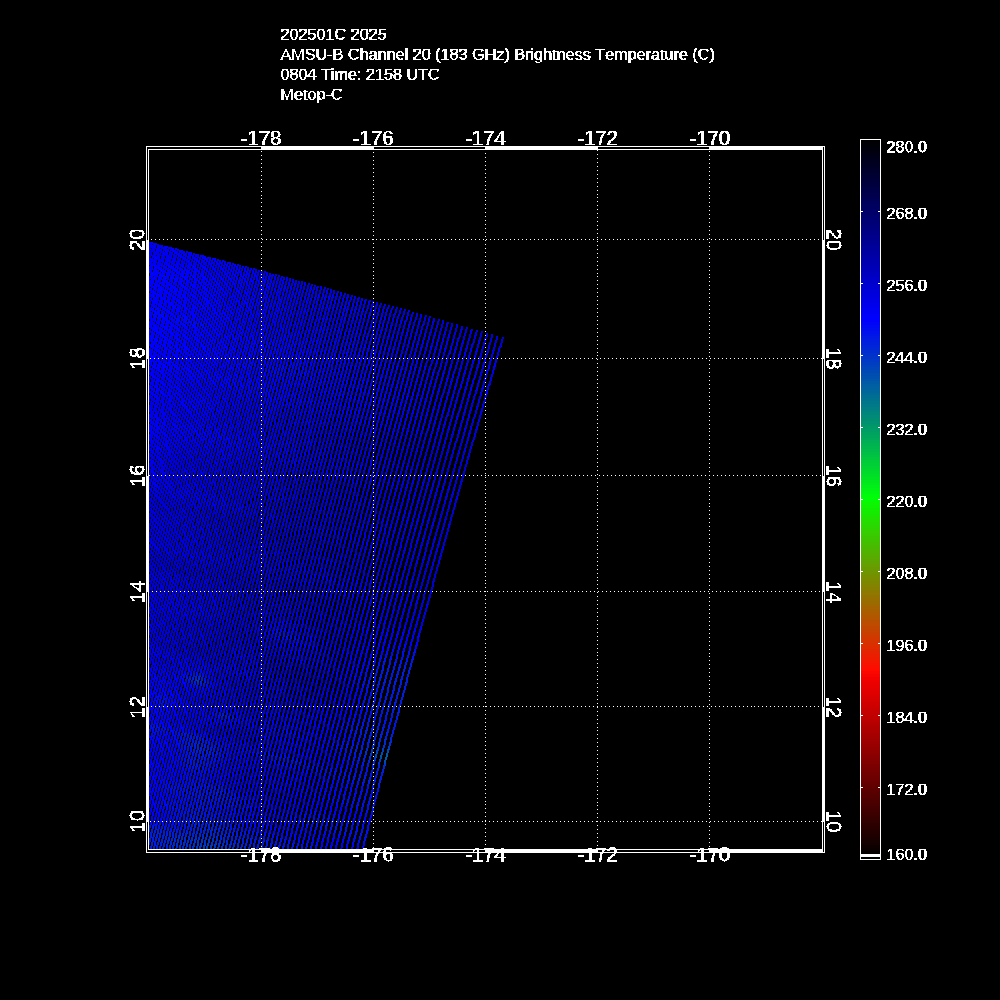
Task: Click the -178 longitude label on top axis
Action: [261, 138]
